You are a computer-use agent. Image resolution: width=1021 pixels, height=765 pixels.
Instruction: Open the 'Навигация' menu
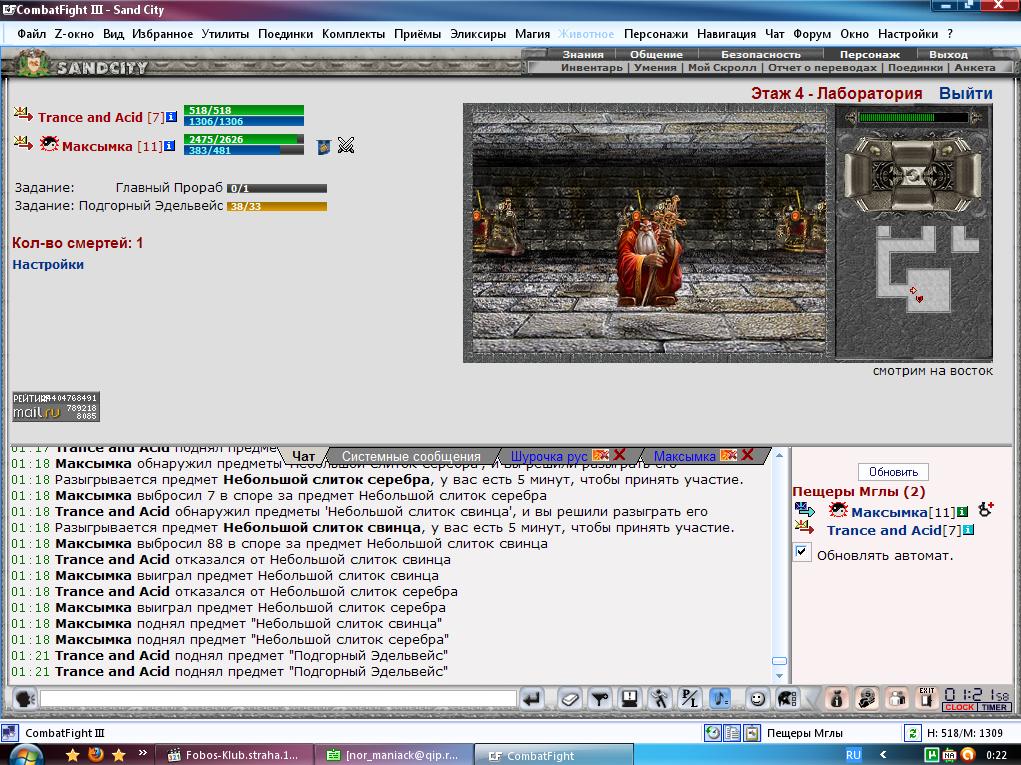[727, 34]
